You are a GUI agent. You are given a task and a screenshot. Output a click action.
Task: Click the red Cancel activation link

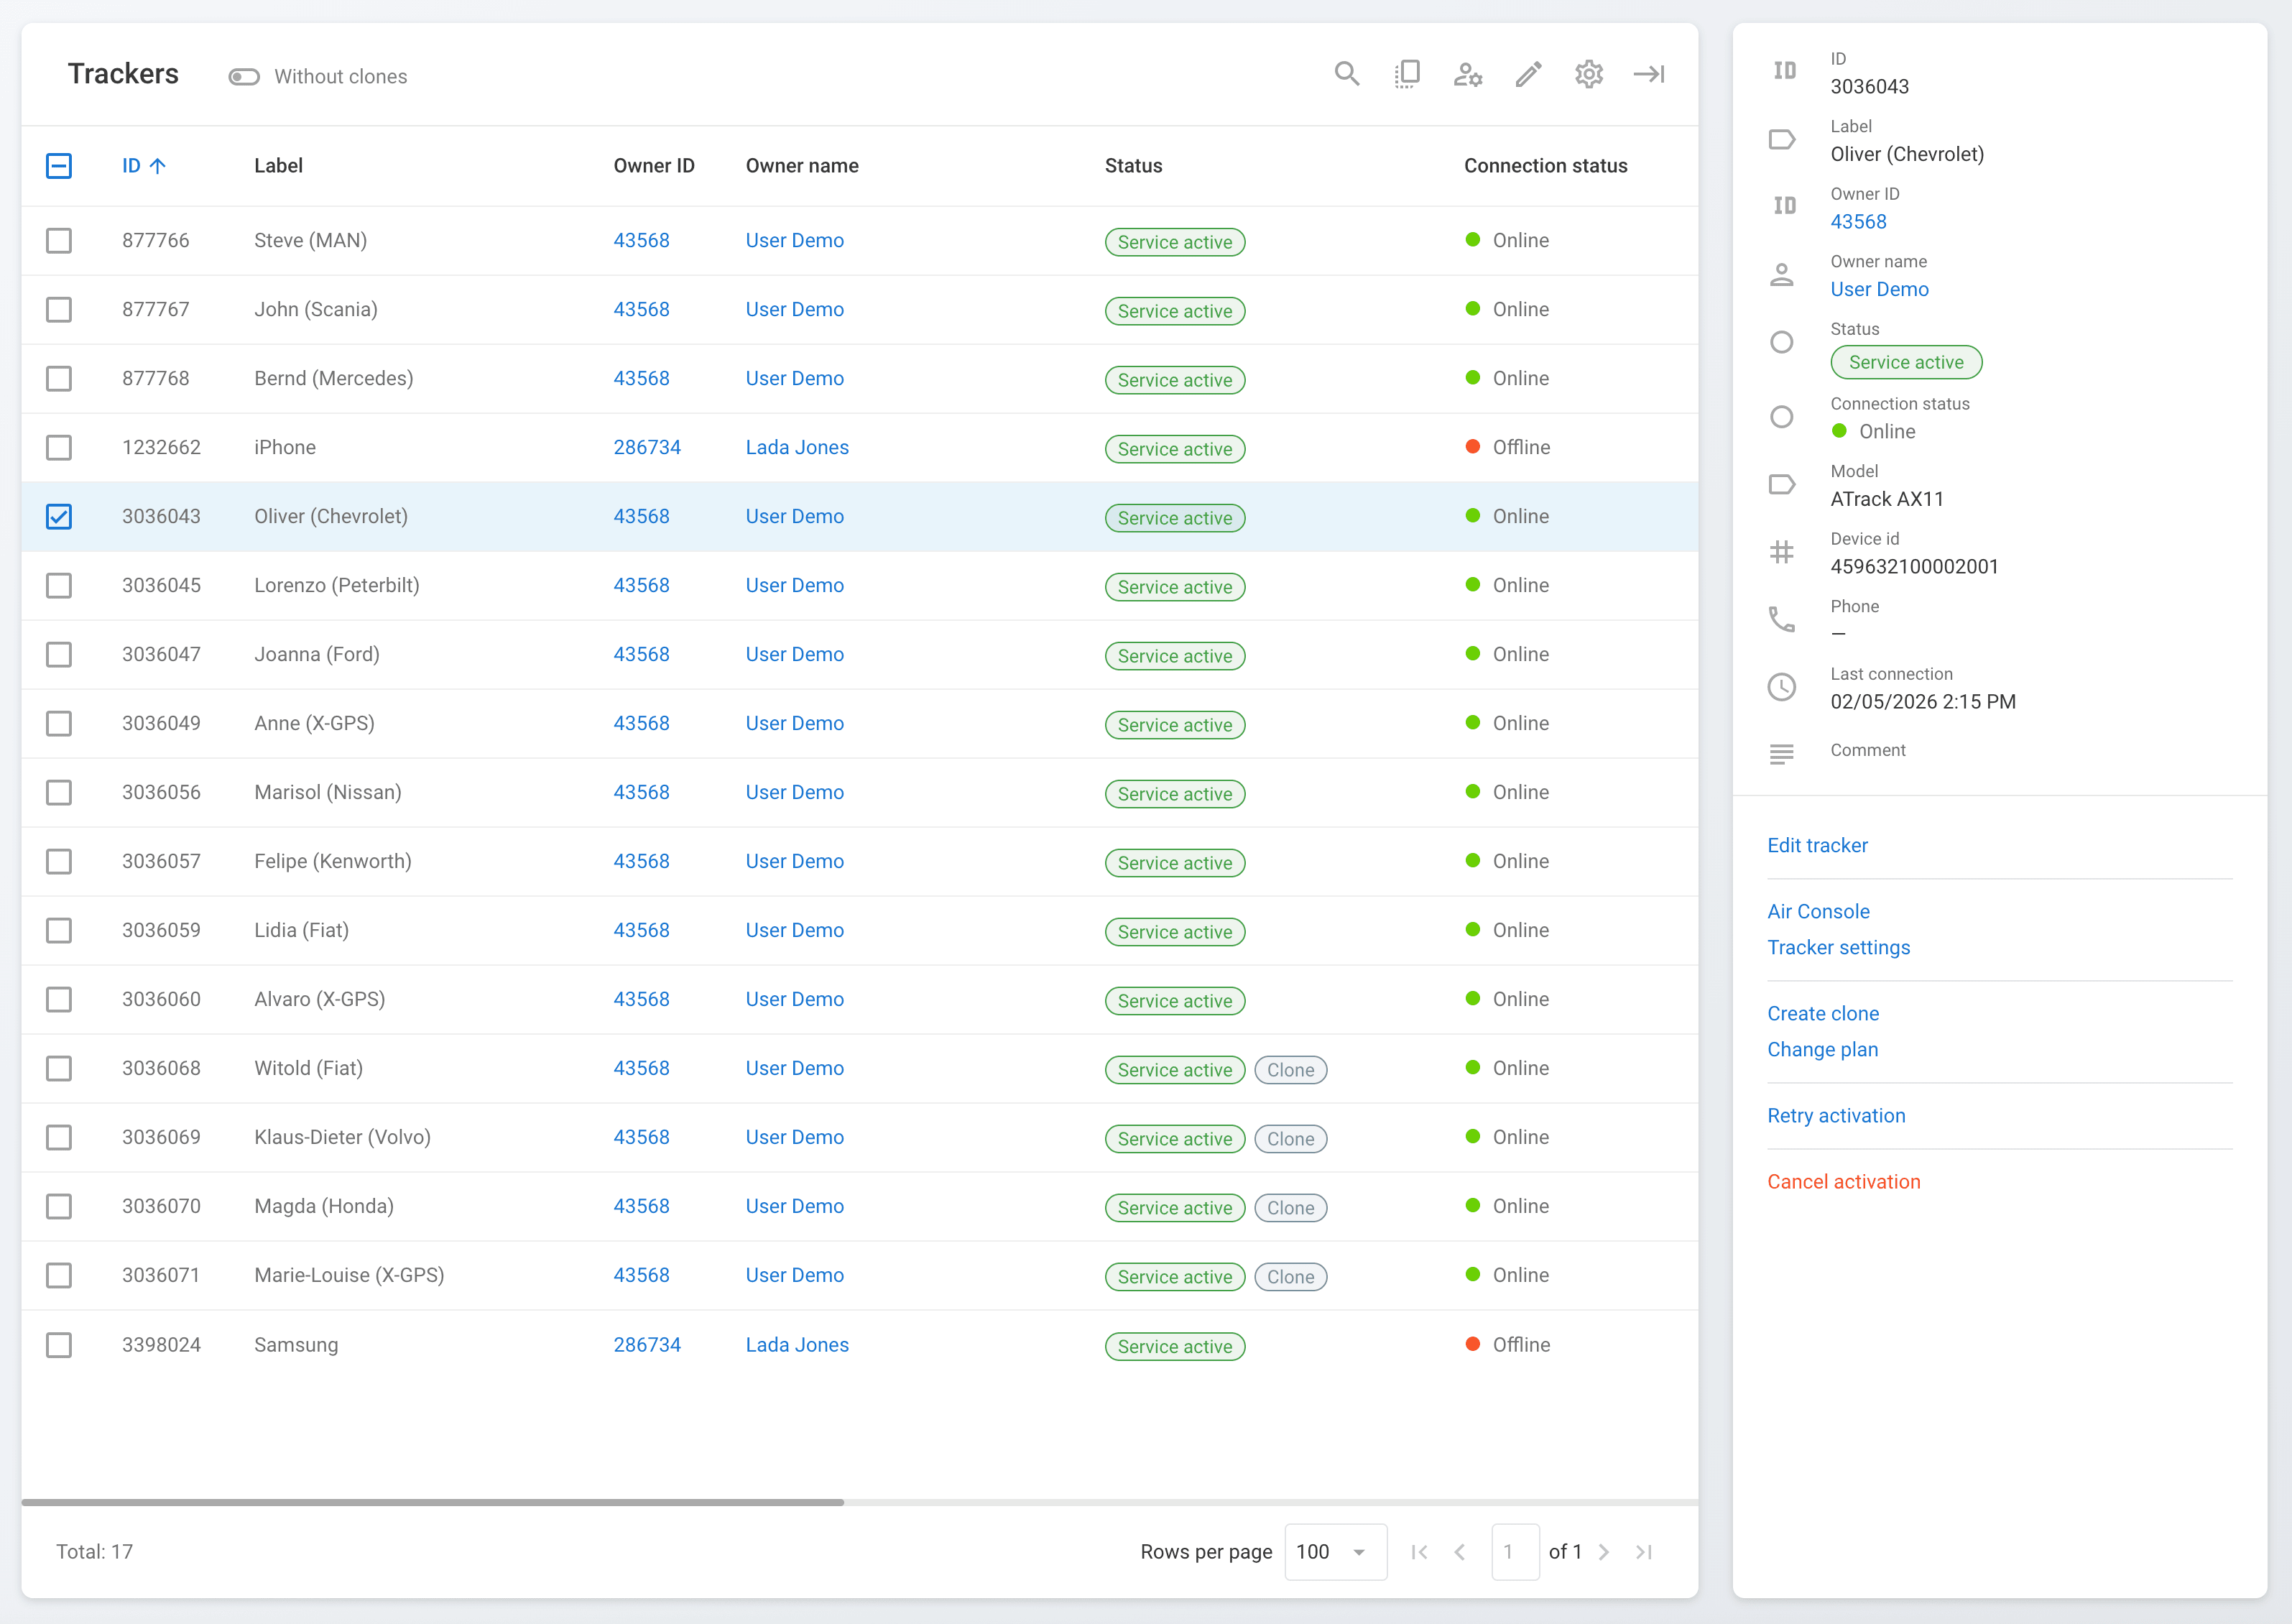pyautogui.click(x=1843, y=1181)
